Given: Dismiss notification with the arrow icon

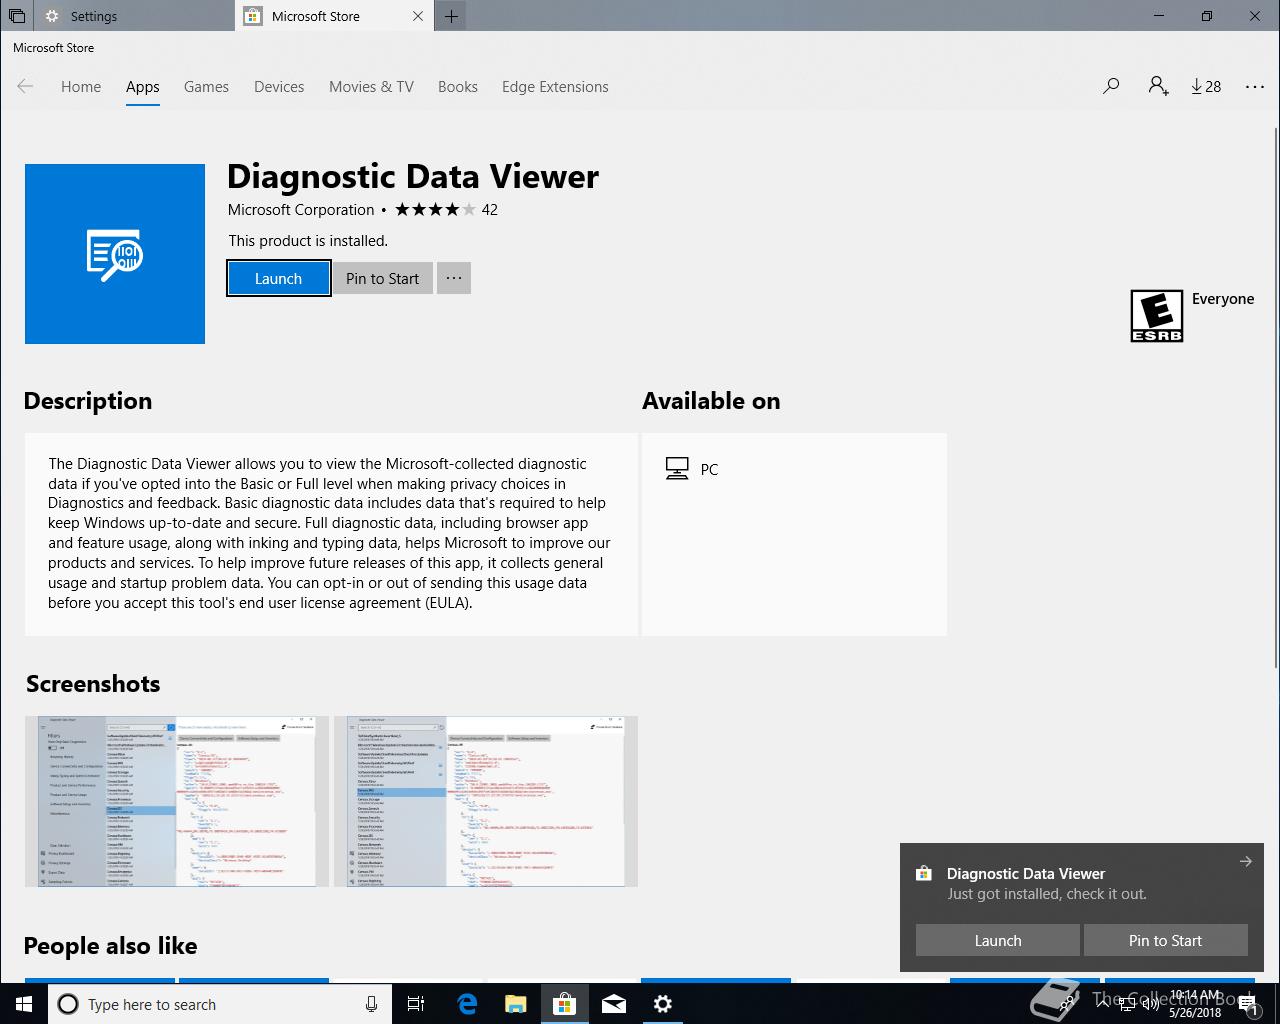Looking at the screenshot, I should 1245,861.
